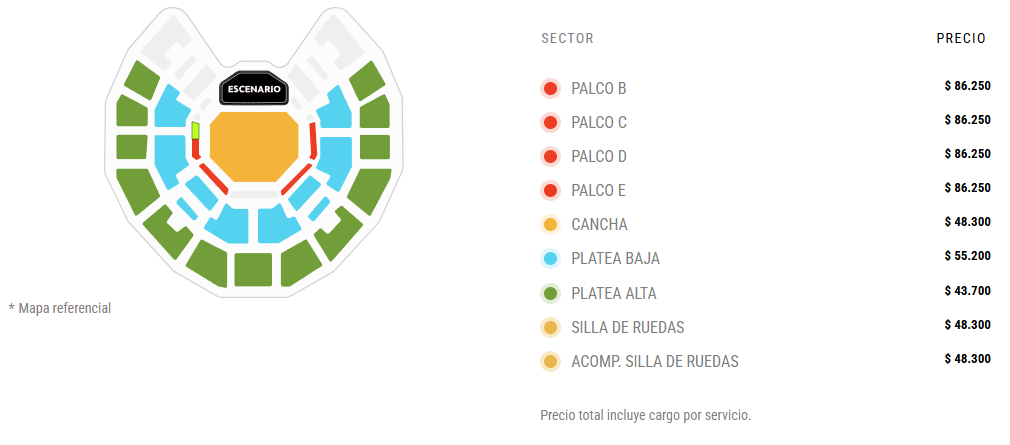Select the red PALCO D dot

click(x=550, y=157)
